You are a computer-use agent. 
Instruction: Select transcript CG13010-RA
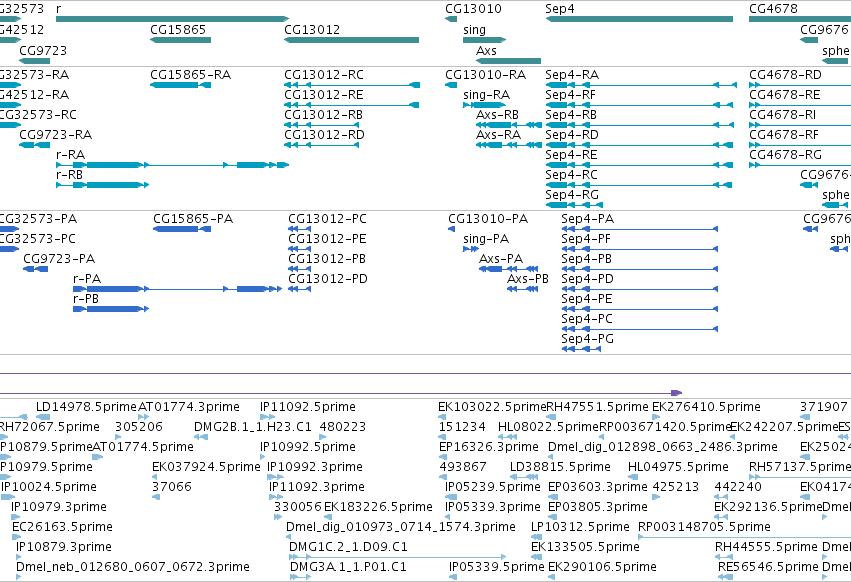451,85
